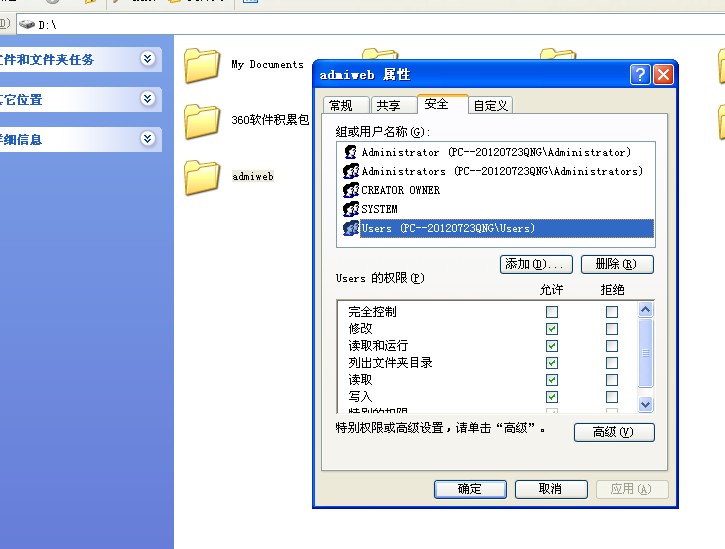The height and width of the screenshot is (549, 725).
Task: Expand the 详细信息 panel chevron
Action: pos(148,139)
